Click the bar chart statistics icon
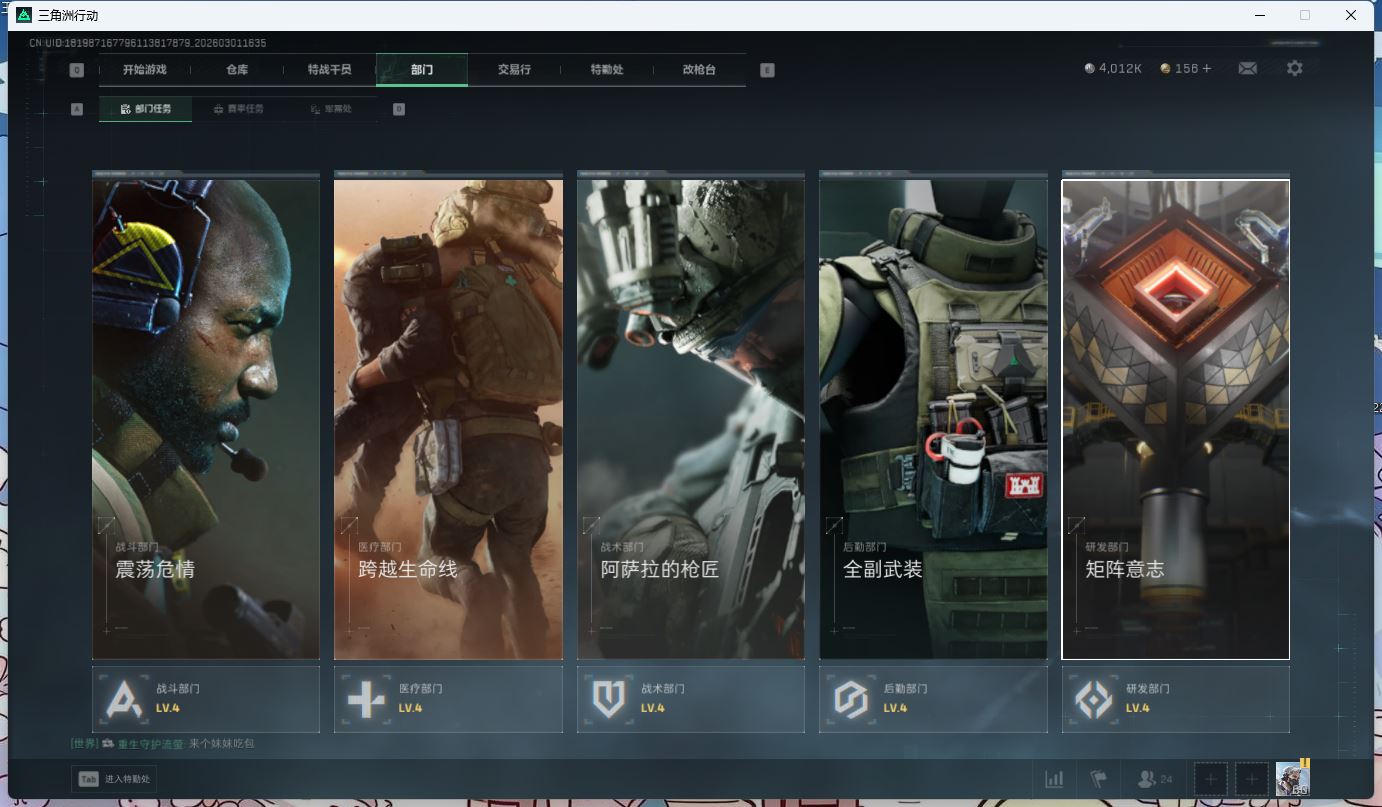Viewport: 1382px width, 807px height. [1054, 779]
